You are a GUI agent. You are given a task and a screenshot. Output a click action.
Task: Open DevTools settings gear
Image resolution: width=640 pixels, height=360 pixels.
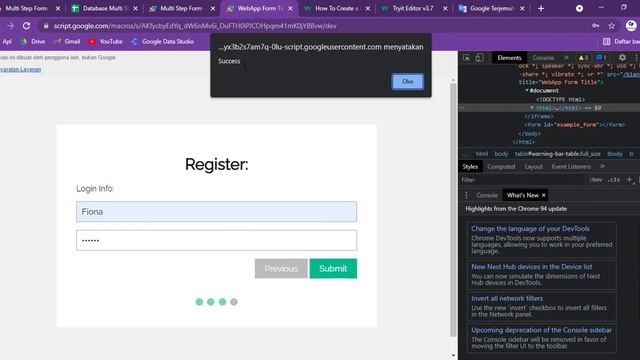pyautogui.click(x=622, y=58)
